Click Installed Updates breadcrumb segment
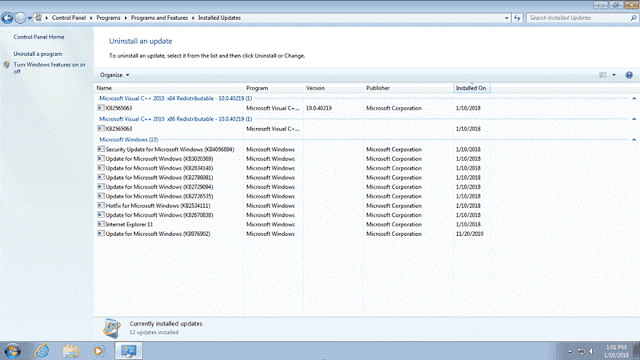This screenshot has width=640, height=360. point(220,18)
